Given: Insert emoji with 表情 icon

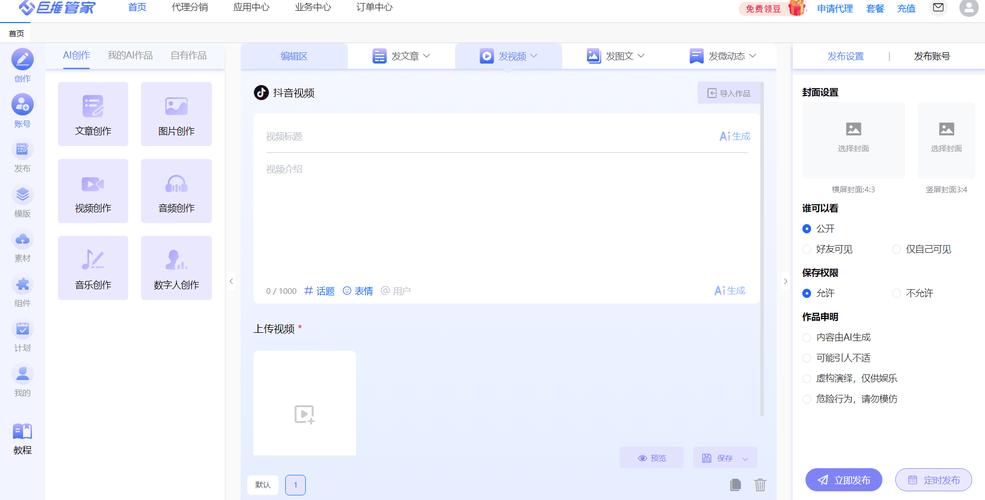Looking at the screenshot, I should pyautogui.click(x=357, y=291).
